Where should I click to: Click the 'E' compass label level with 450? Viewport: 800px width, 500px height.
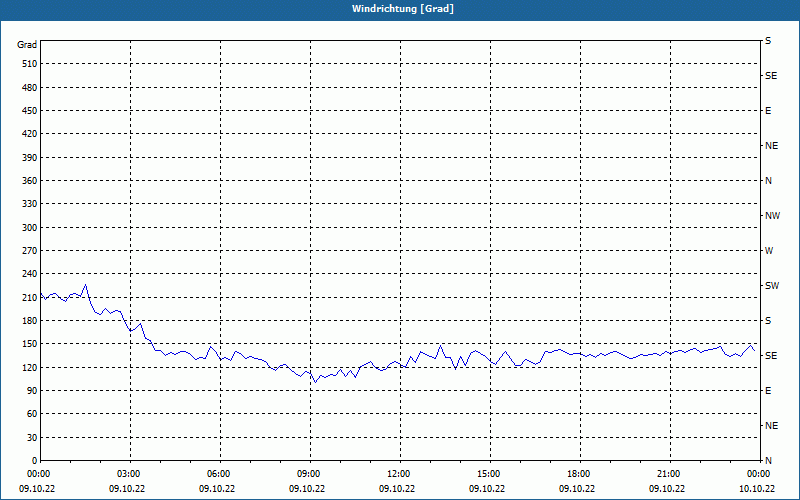(x=768, y=111)
